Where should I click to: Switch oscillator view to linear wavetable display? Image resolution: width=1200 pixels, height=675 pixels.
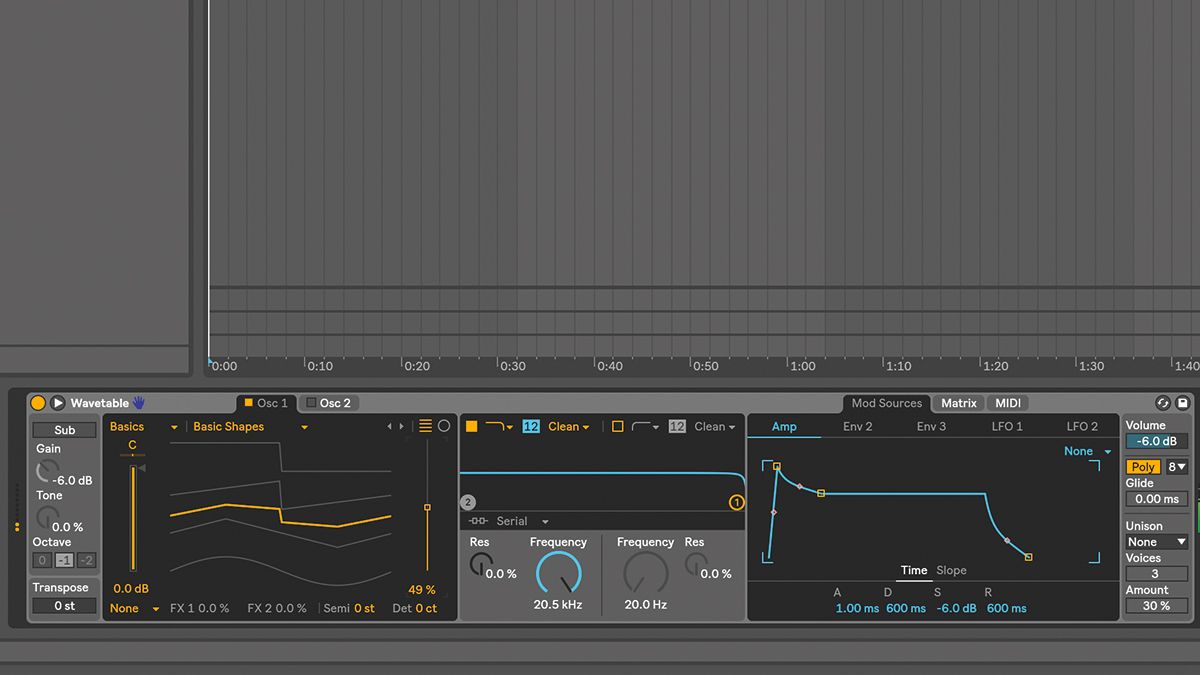click(x=425, y=425)
